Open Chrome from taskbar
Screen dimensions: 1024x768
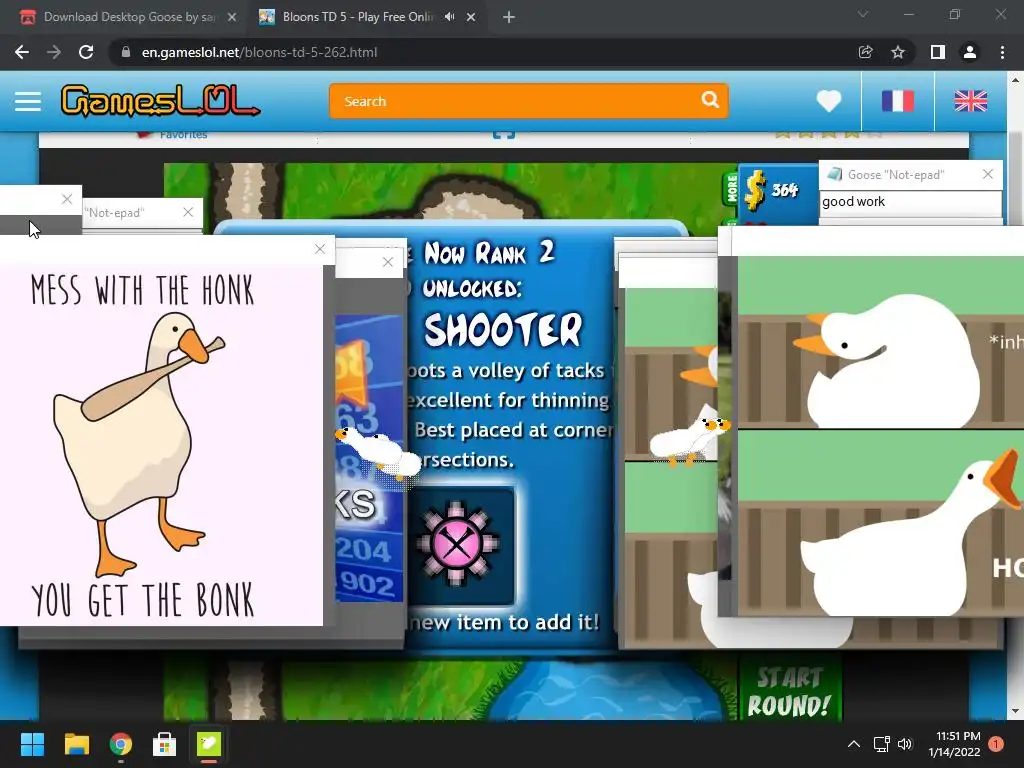121,744
